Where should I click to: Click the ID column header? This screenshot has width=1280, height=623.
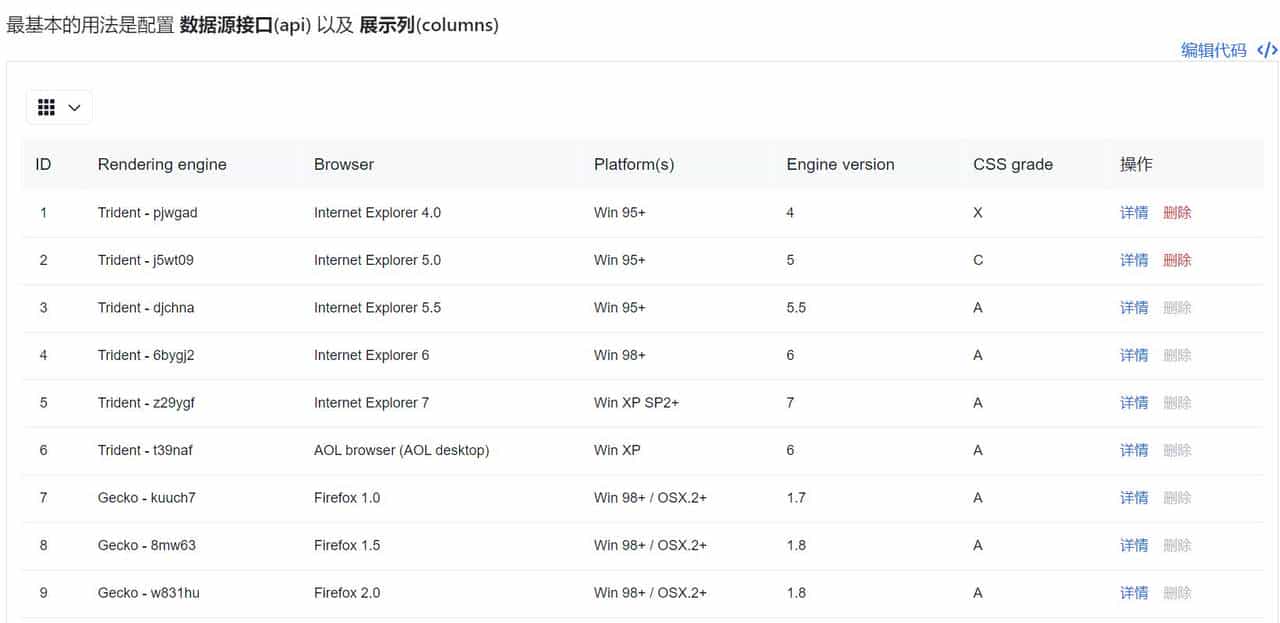pyautogui.click(x=43, y=164)
